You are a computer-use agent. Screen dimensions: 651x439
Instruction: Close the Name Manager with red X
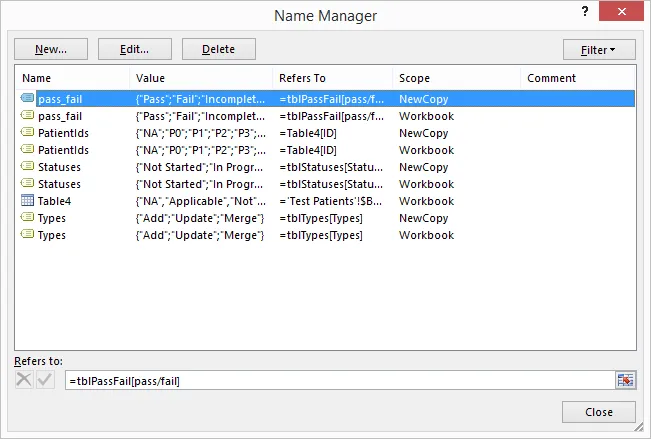click(x=622, y=11)
